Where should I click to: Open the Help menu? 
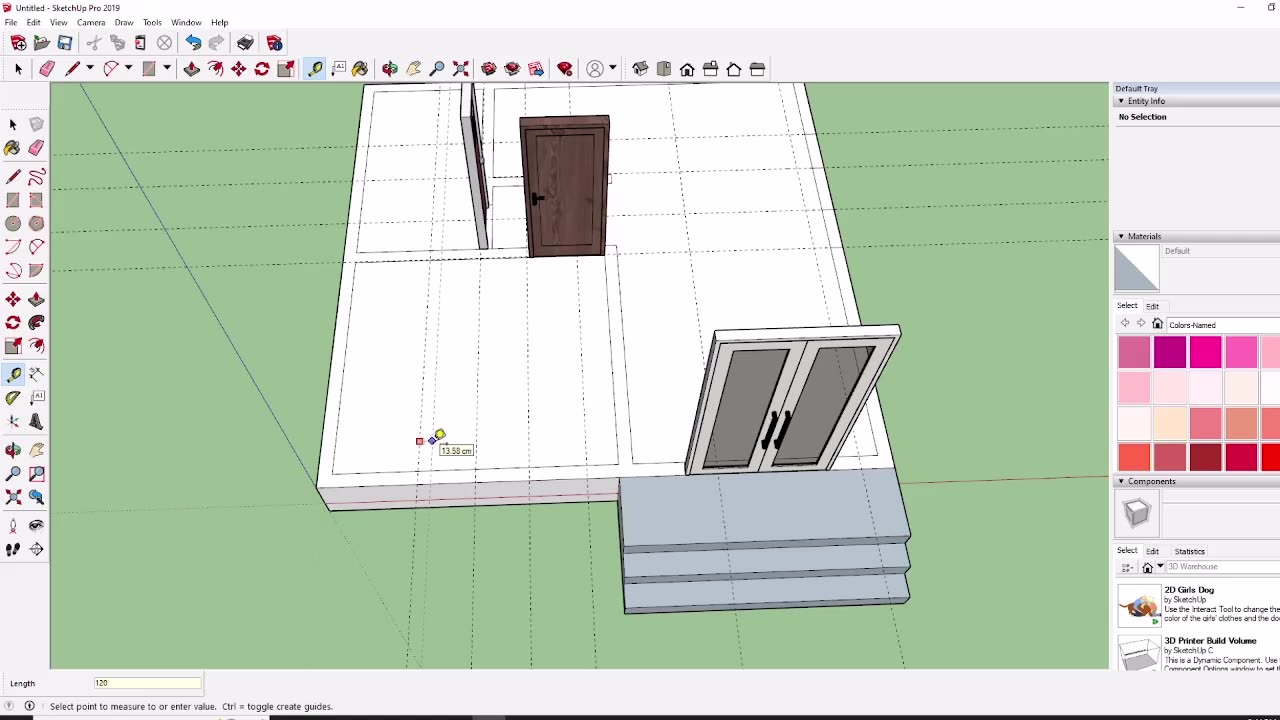[219, 22]
